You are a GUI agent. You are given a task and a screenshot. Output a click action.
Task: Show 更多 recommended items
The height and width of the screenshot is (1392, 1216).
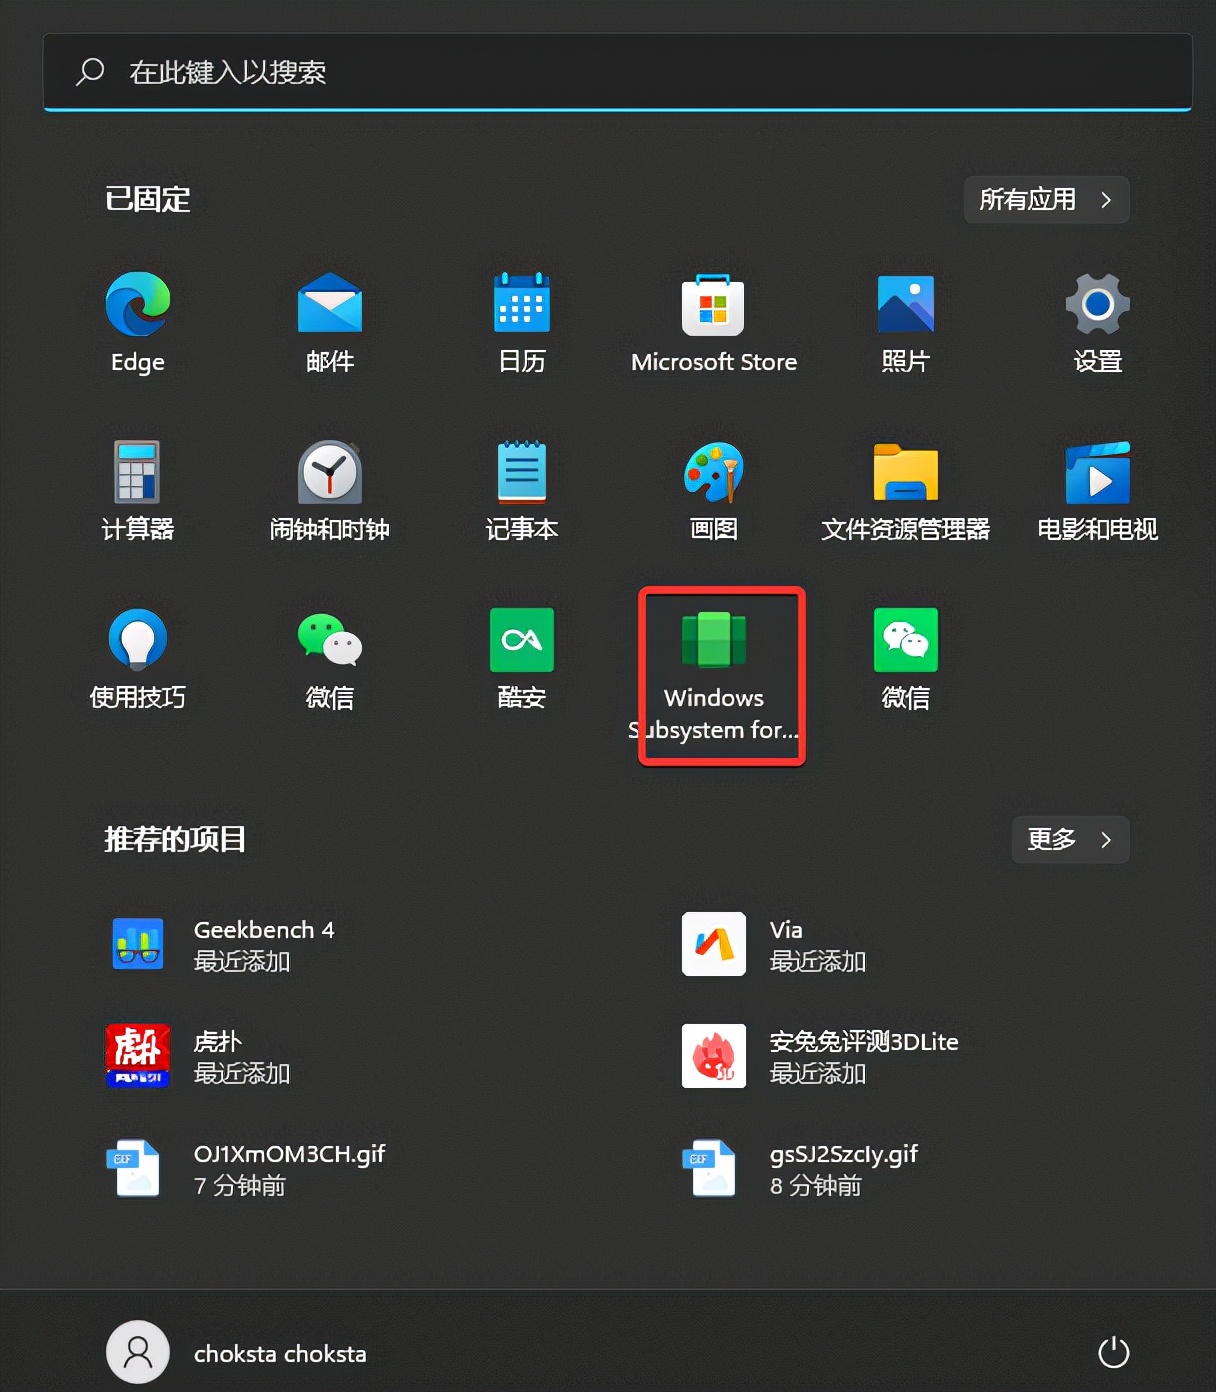[x=1070, y=839]
